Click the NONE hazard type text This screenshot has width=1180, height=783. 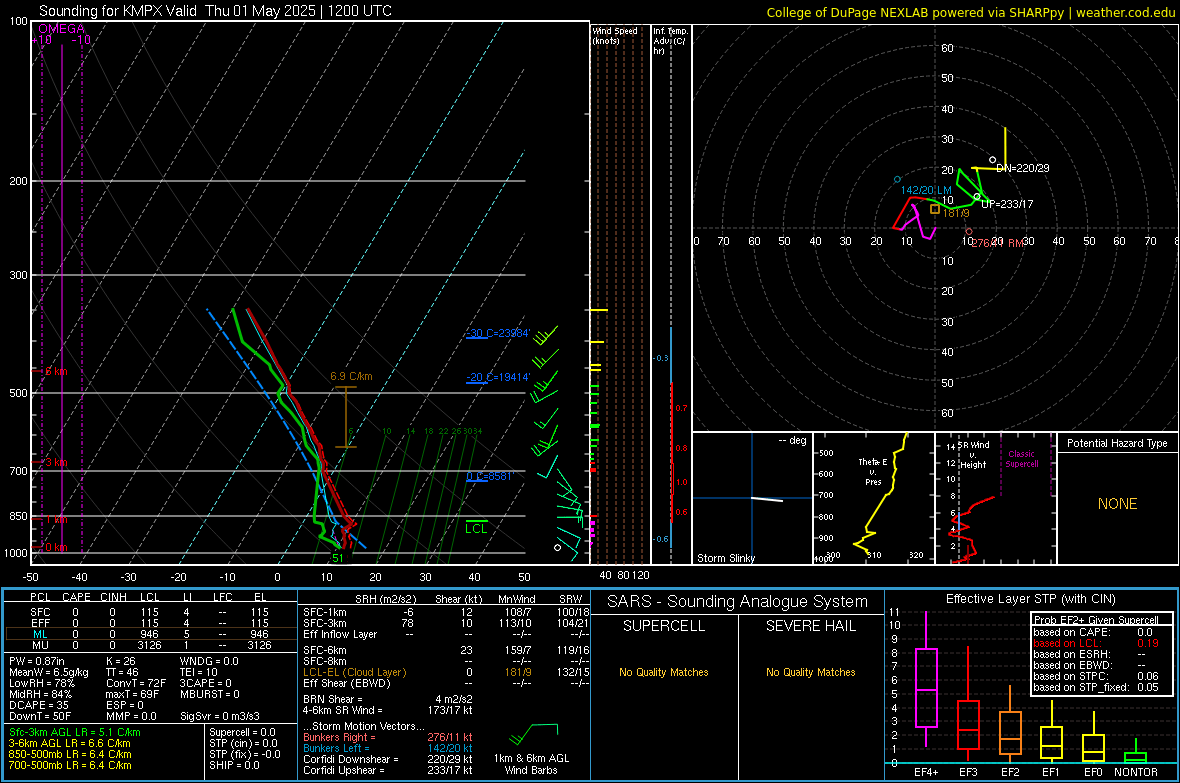coord(1118,504)
